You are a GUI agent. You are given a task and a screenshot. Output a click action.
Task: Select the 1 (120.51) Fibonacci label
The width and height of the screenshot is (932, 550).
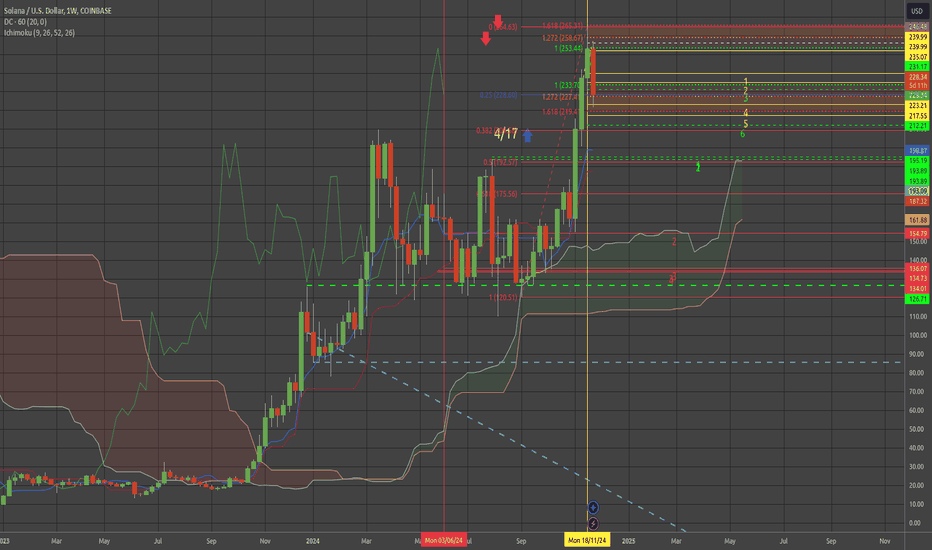point(503,297)
